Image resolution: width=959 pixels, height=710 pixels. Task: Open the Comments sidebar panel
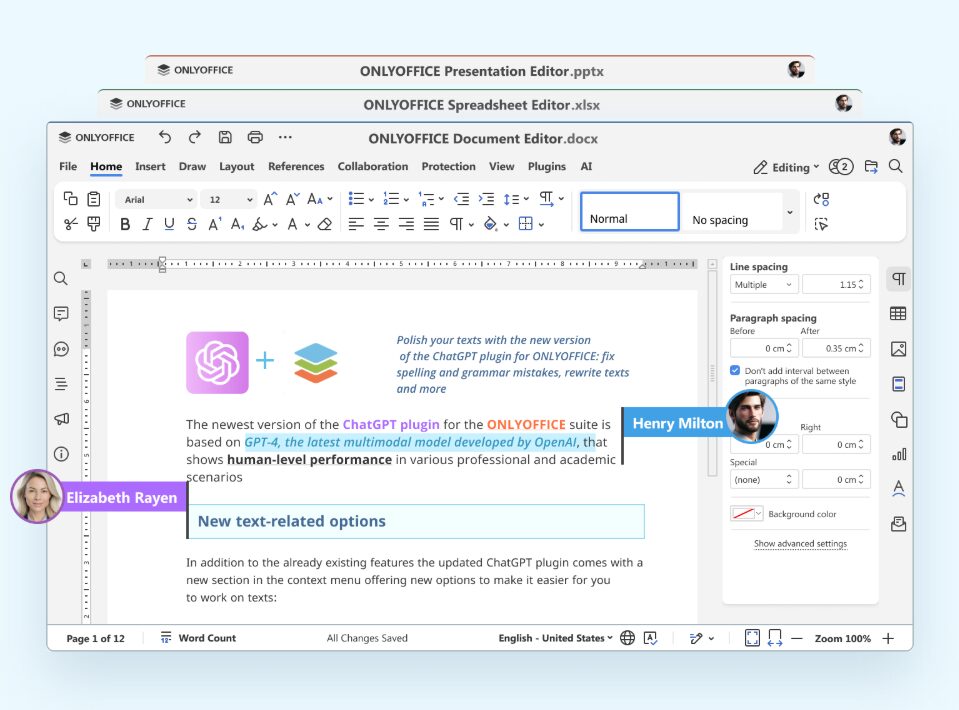tap(61, 314)
